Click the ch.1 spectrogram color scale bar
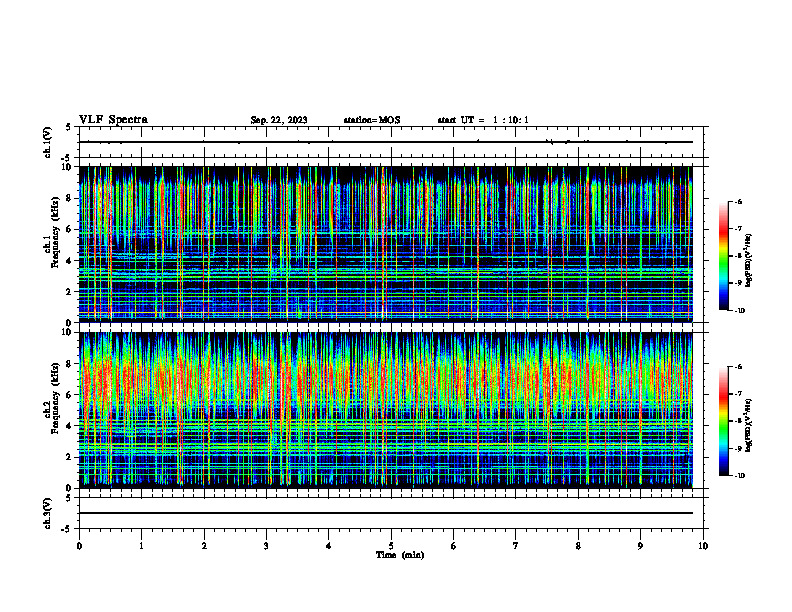The image size is (792, 612). point(724,256)
